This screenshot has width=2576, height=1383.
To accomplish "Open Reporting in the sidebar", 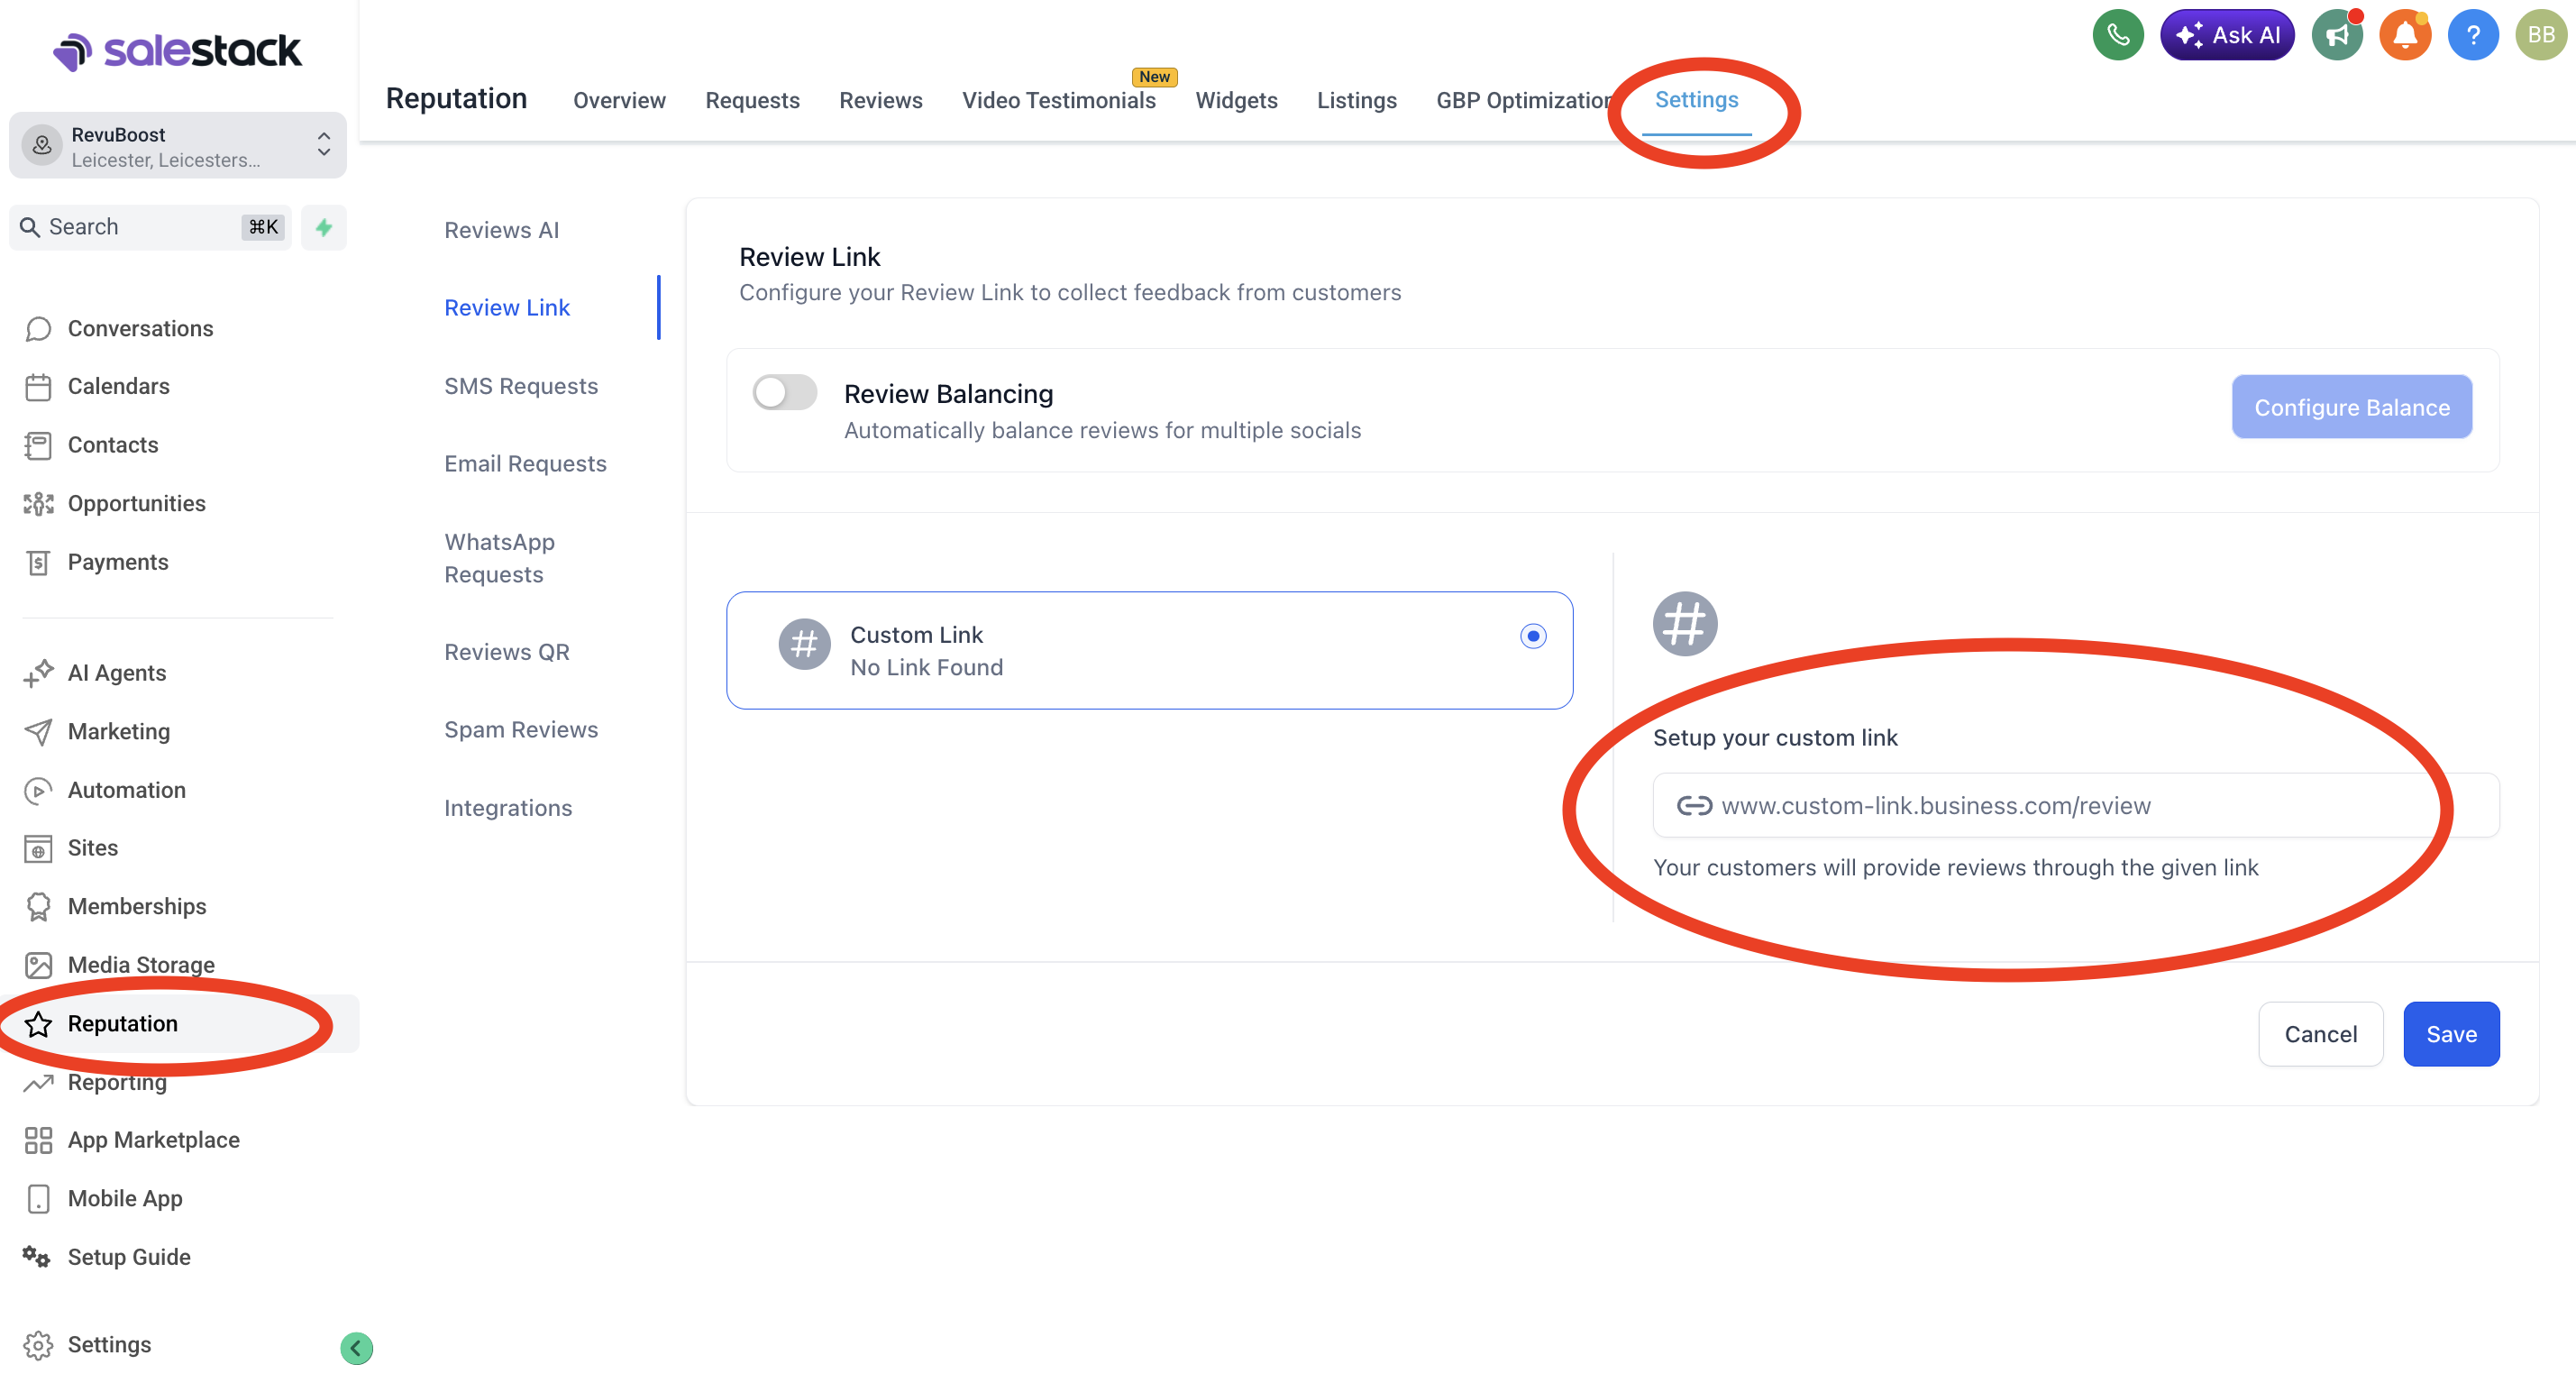I will point(116,1082).
